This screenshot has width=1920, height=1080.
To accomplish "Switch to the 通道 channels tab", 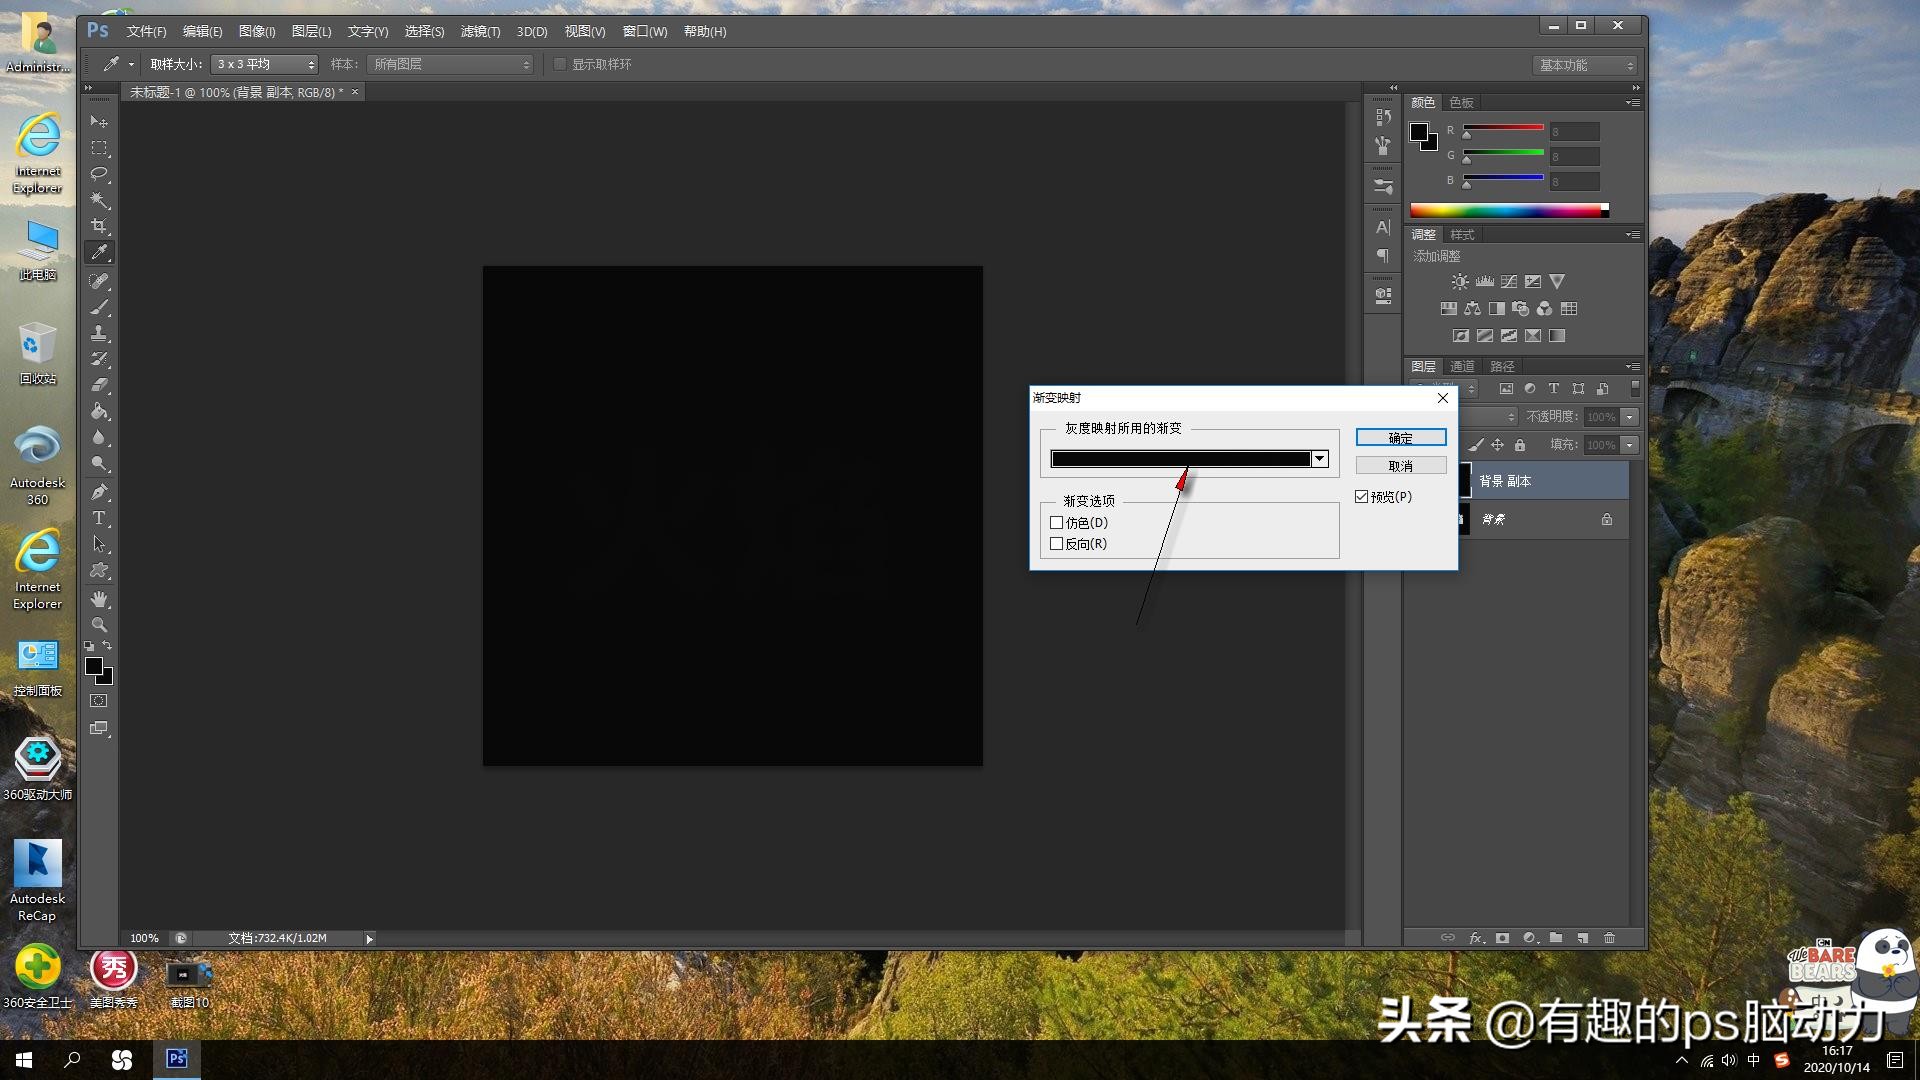I will (x=1462, y=366).
